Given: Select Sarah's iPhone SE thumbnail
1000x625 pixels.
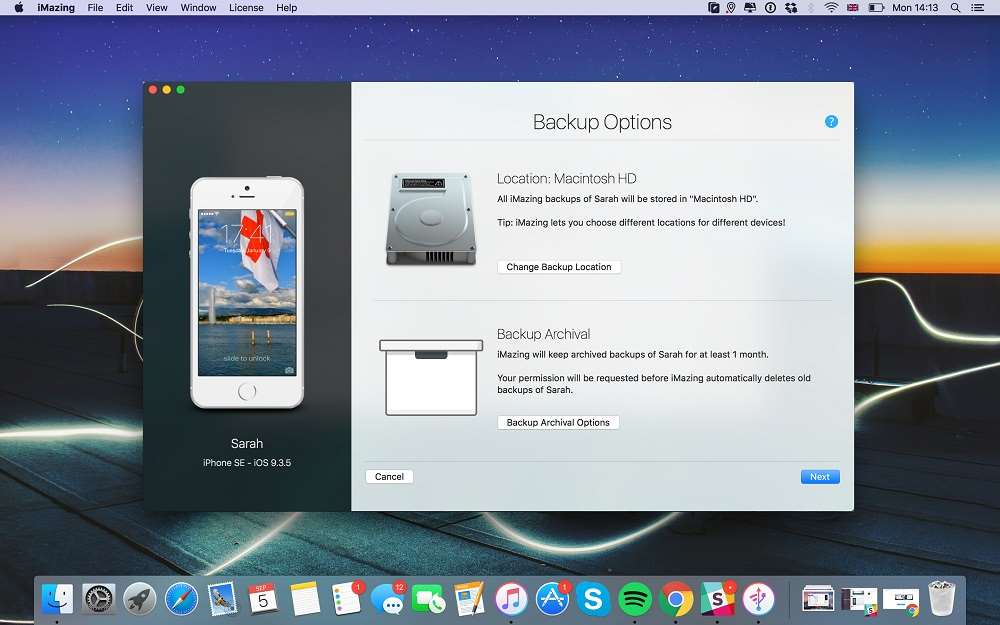Looking at the screenshot, I should click(x=247, y=300).
